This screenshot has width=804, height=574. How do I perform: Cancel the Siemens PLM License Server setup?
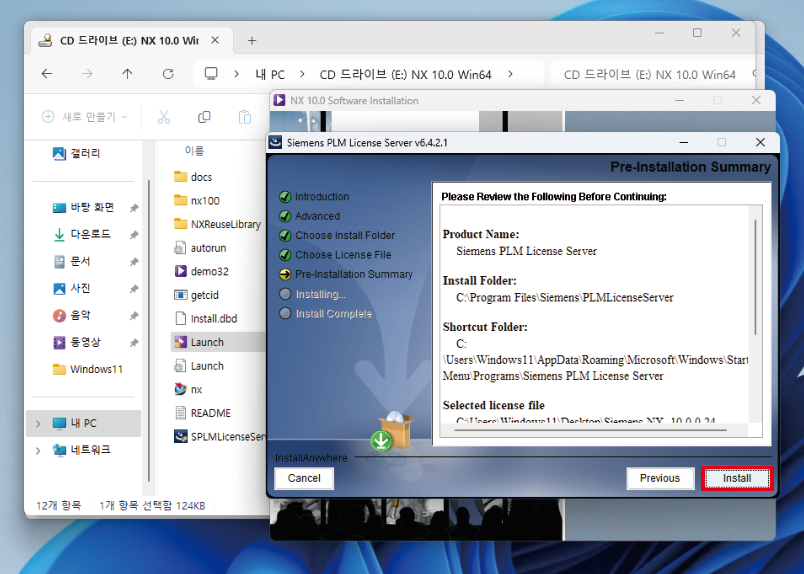(304, 478)
